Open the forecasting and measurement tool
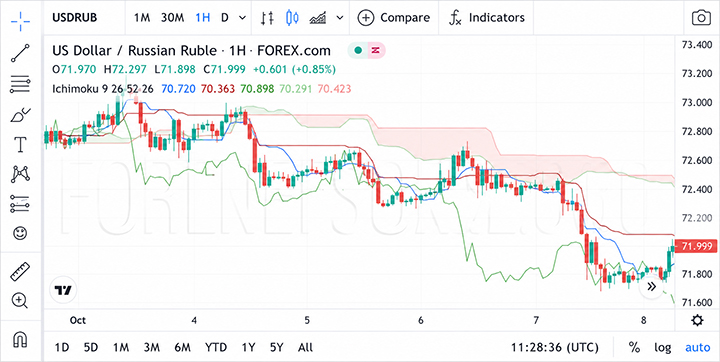This screenshot has height=362, width=720. [20, 204]
